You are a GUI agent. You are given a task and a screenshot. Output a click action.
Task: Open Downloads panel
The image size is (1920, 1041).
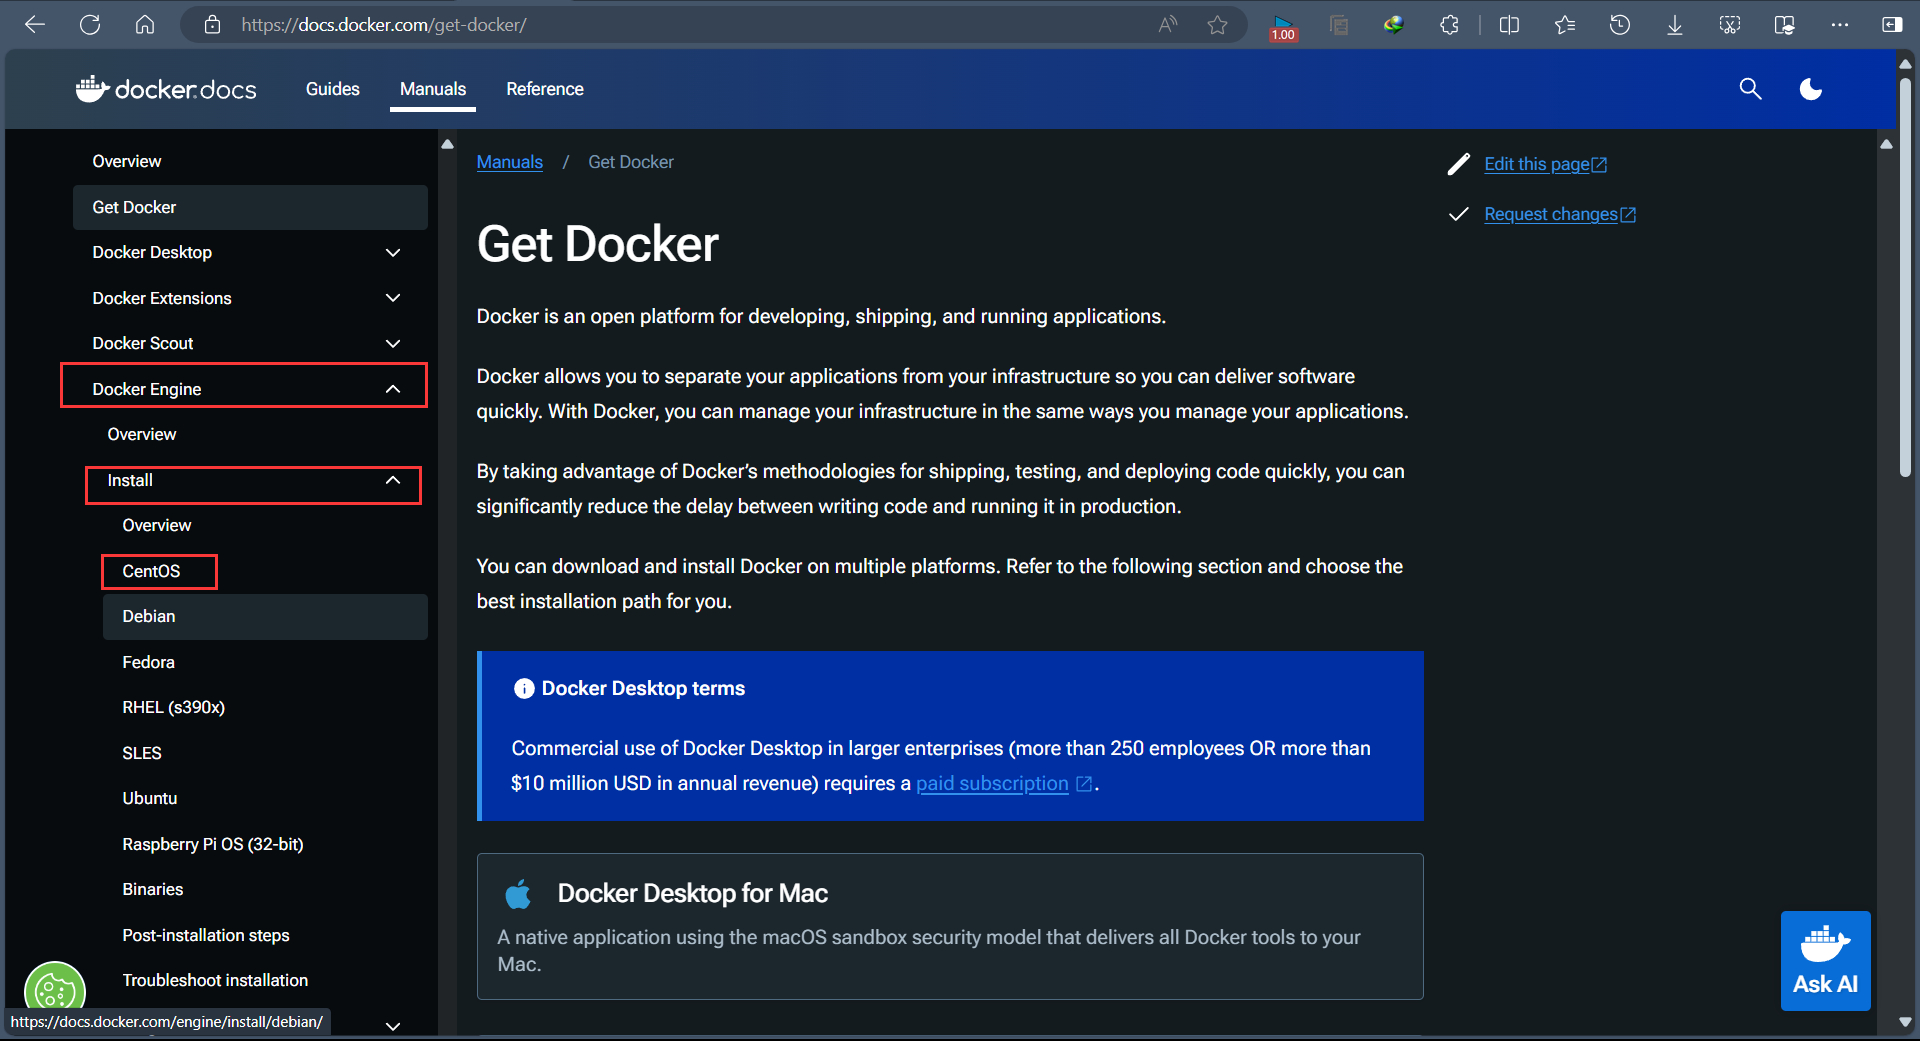[x=1675, y=25]
